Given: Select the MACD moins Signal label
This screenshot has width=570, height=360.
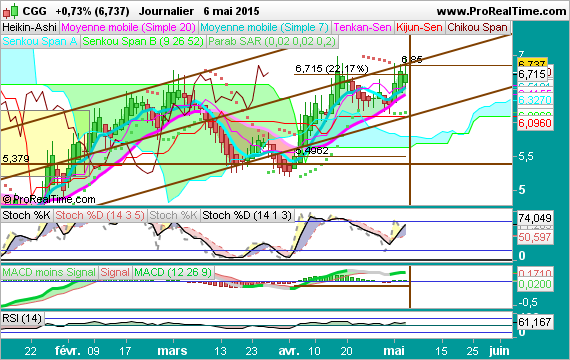Looking at the screenshot, I should click(49, 272).
